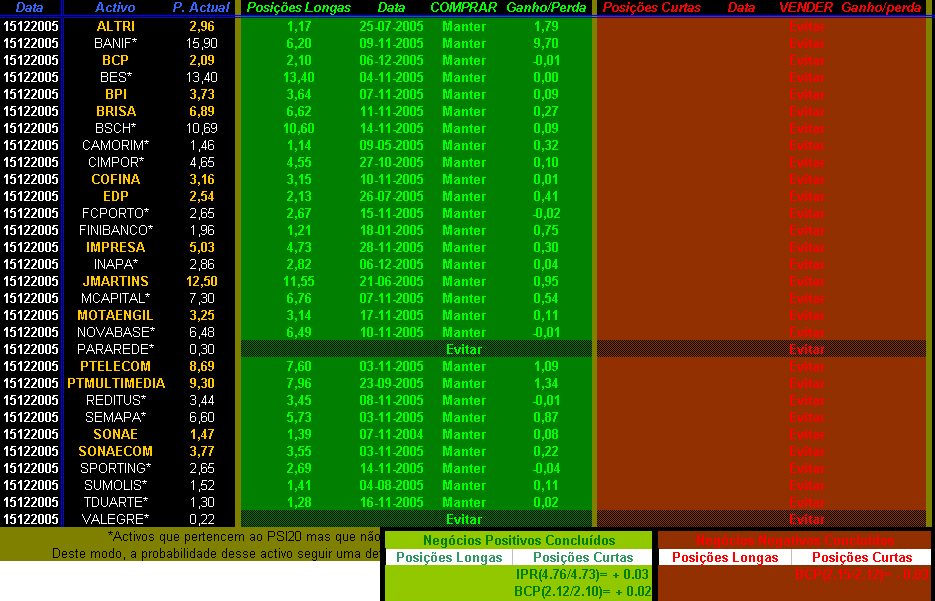Click entry date 07-11-2004 for SONAE
The height and width of the screenshot is (601, 935).
[391, 434]
